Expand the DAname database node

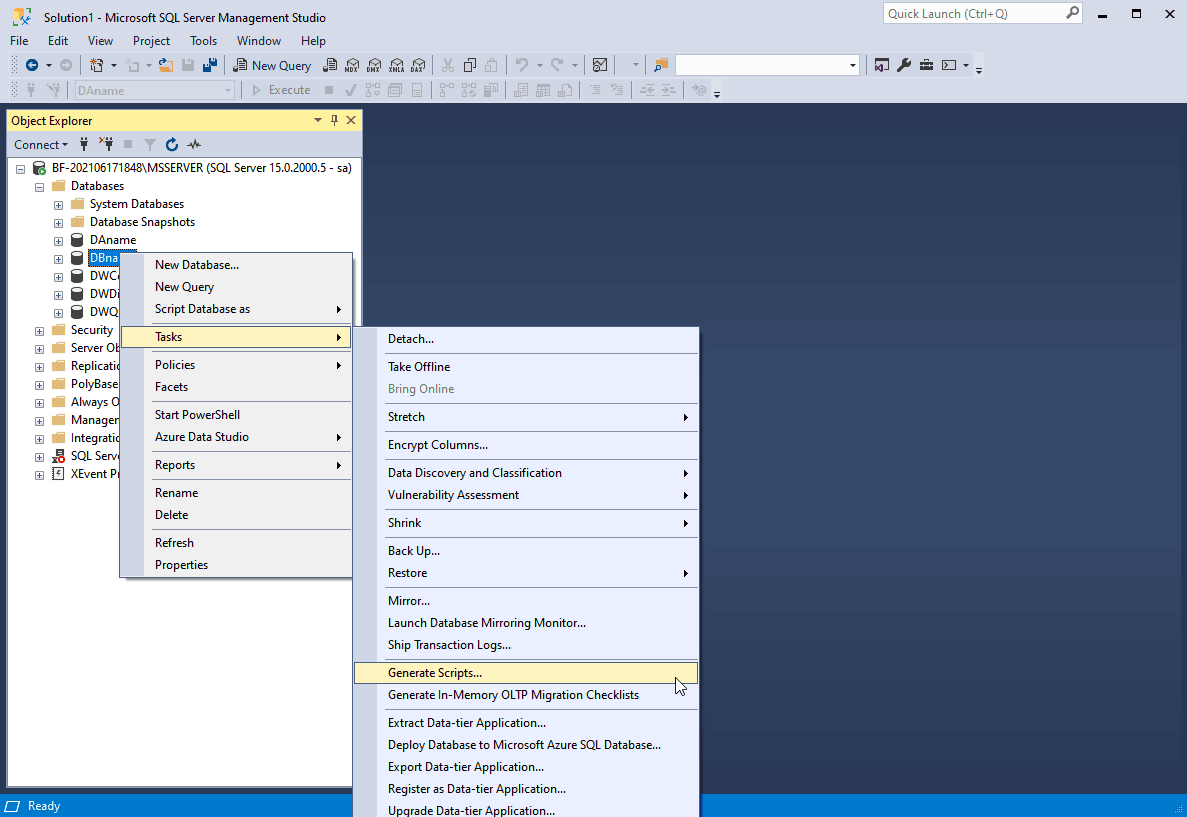pos(58,241)
